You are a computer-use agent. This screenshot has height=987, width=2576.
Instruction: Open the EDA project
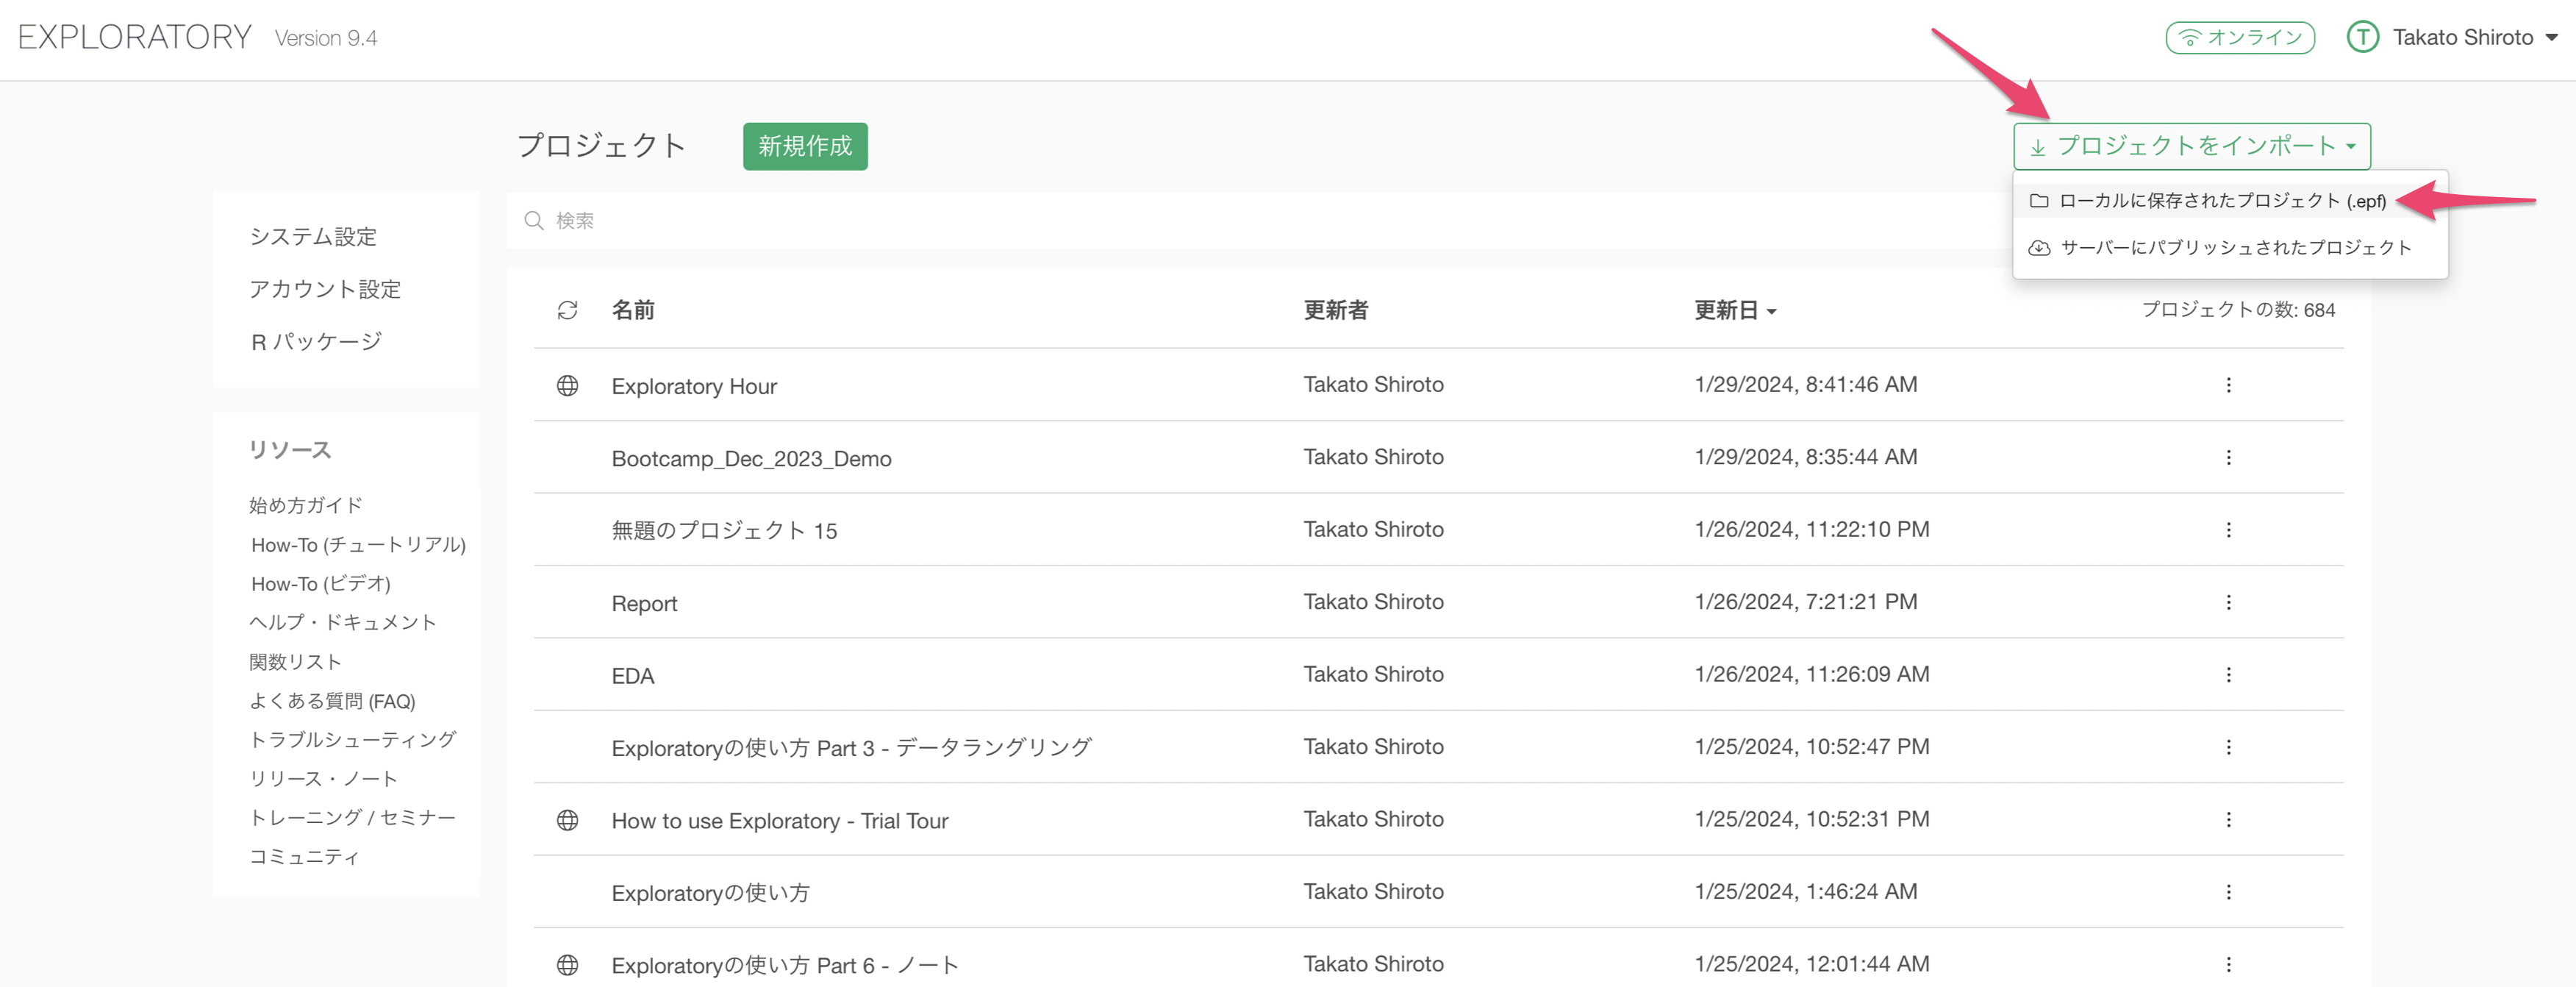(x=633, y=676)
